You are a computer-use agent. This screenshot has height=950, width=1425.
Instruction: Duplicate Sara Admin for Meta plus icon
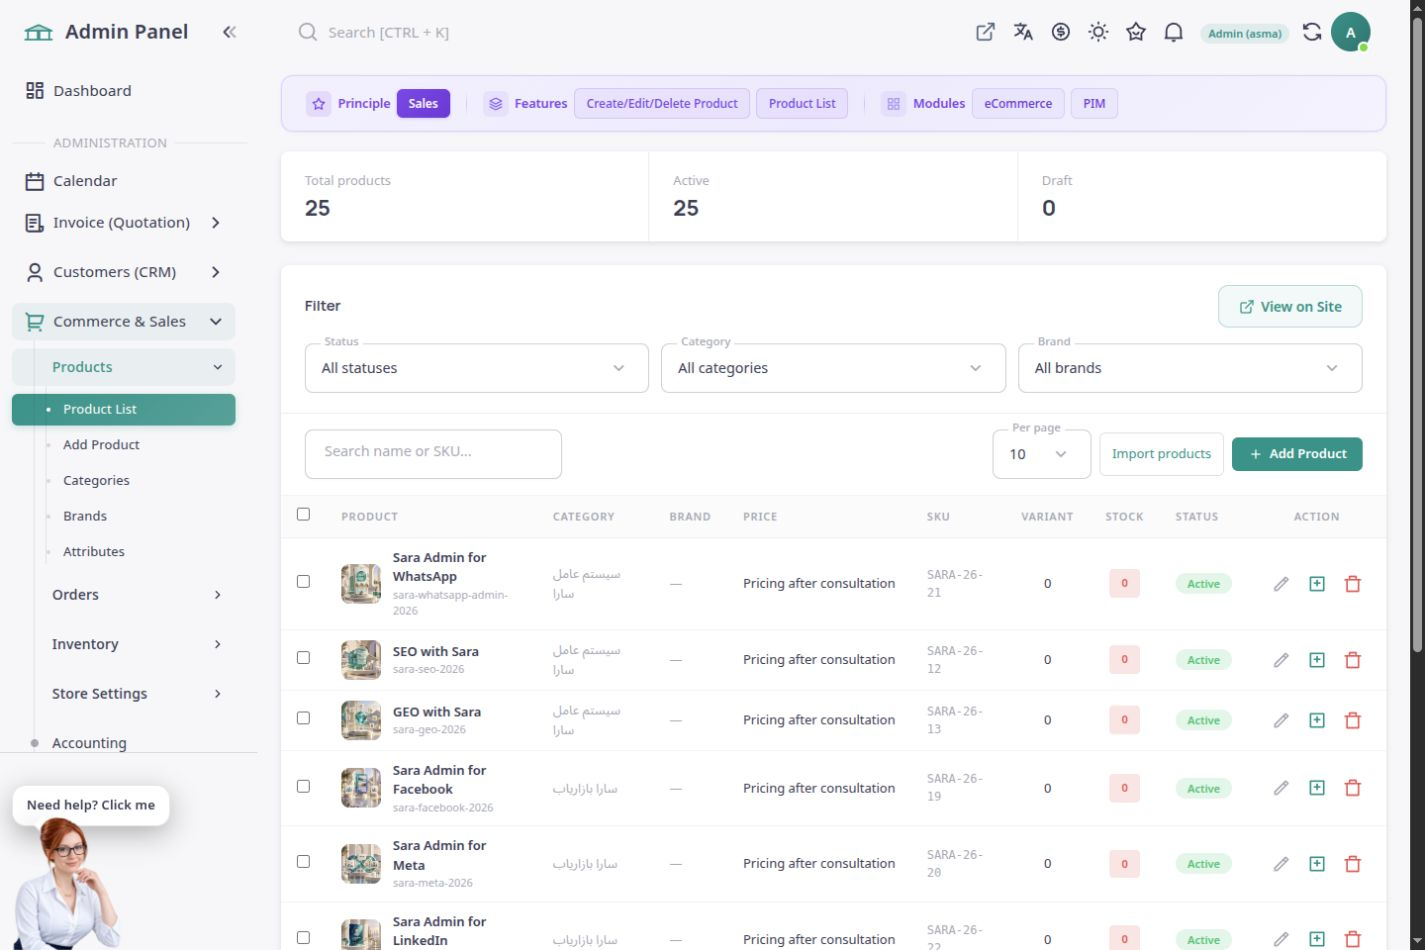[1317, 864]
